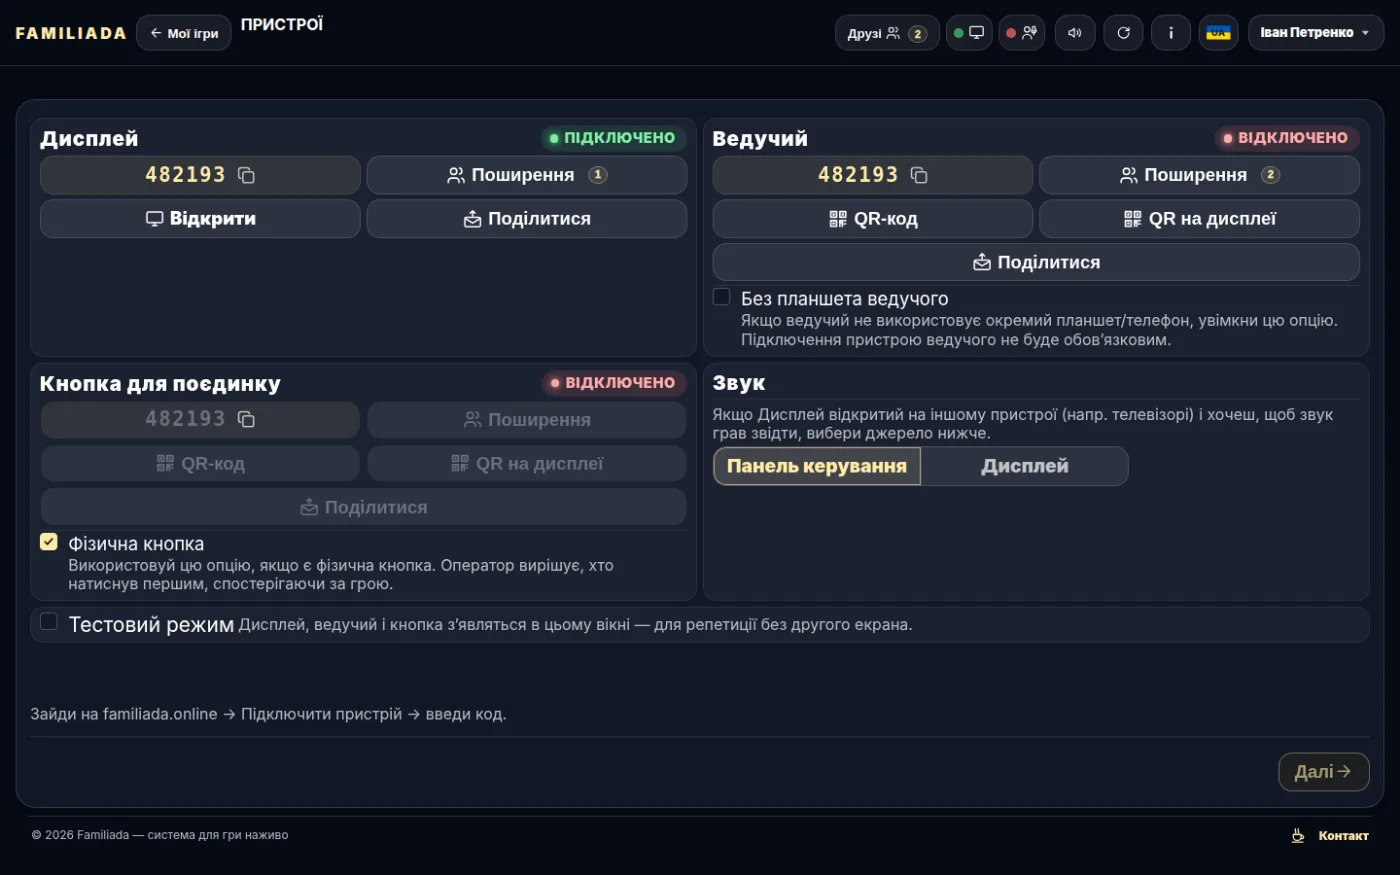Viewport: 1400px width, 875px height.
Task: Click the Далі button to continue
Action: (1323, 772)
